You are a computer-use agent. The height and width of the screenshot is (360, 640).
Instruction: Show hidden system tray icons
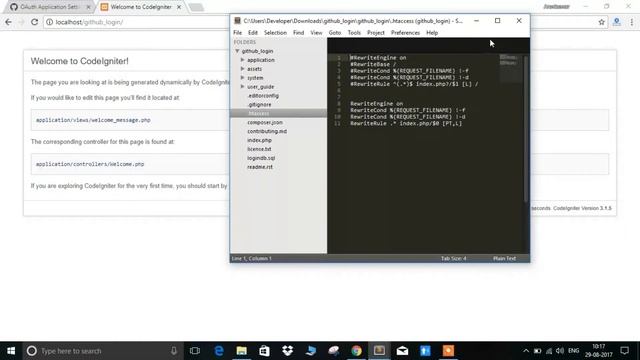click(x=526, y=351)
